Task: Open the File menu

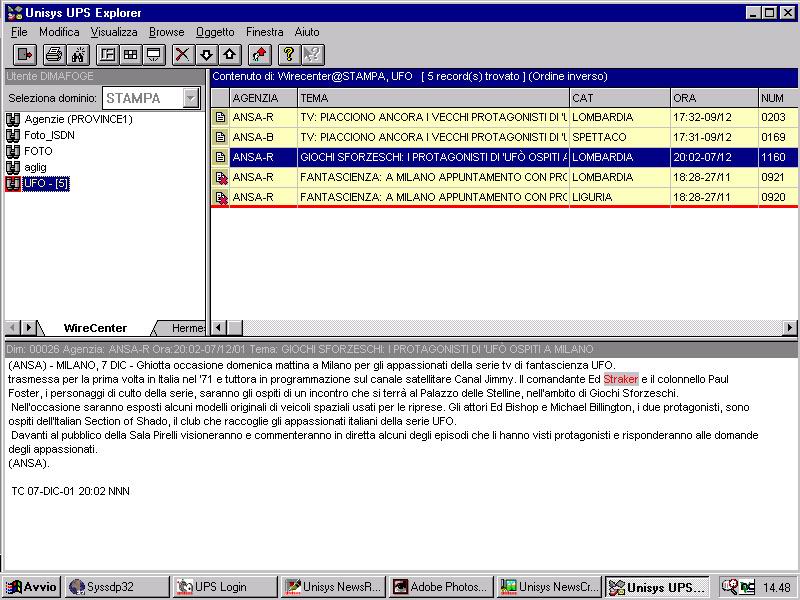Action: [x=19, y=32]
